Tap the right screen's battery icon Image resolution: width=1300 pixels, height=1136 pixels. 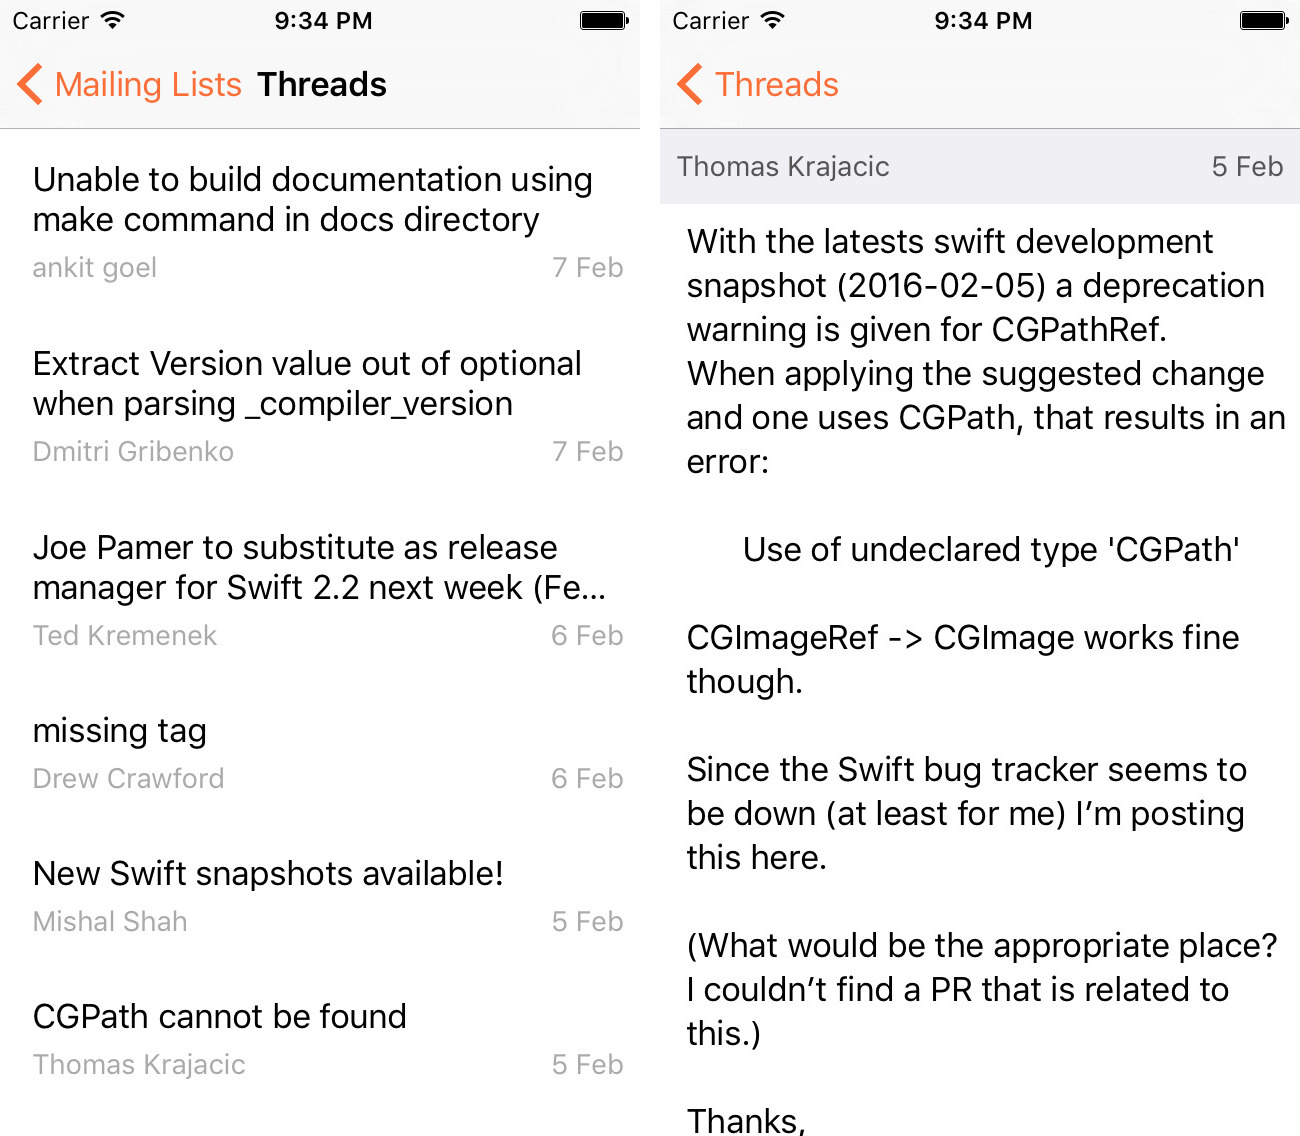pos(1264,20)
